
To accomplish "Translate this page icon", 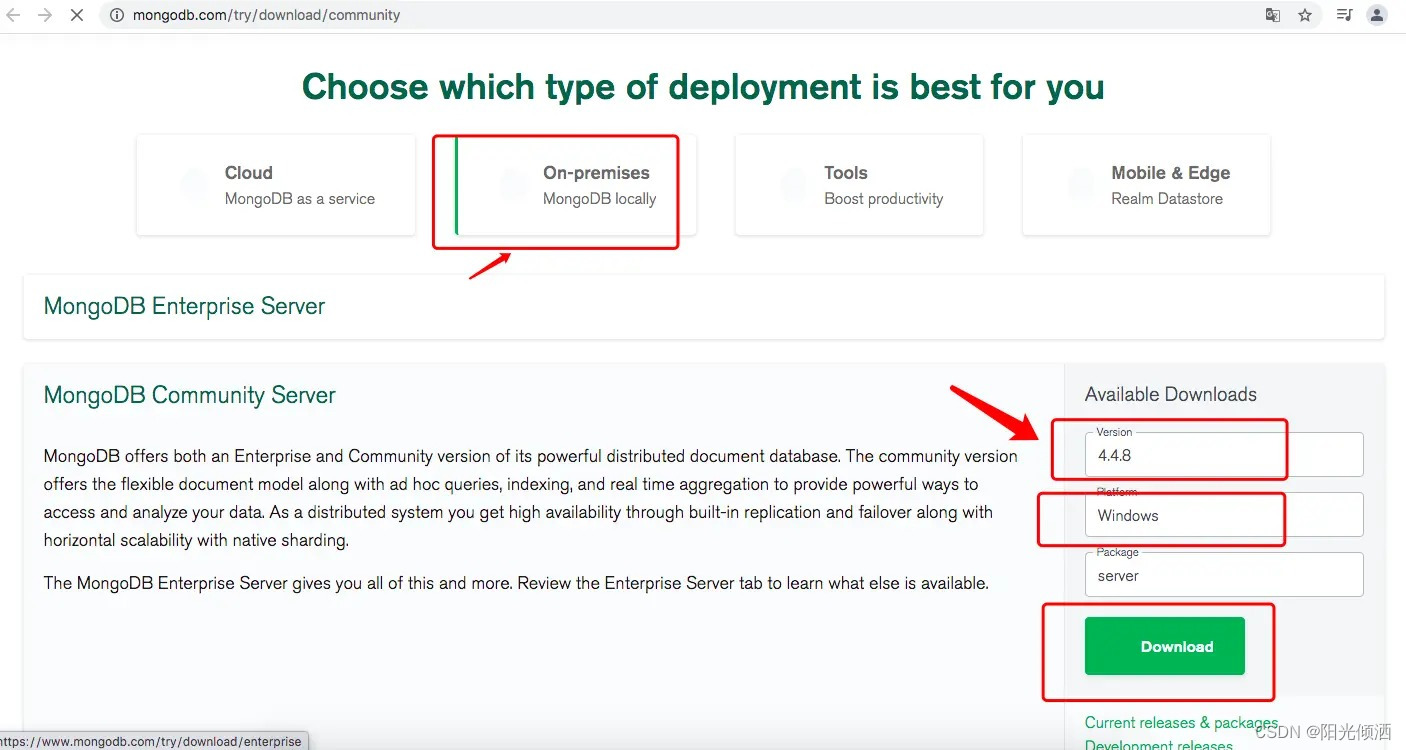I will [1273, 15].
